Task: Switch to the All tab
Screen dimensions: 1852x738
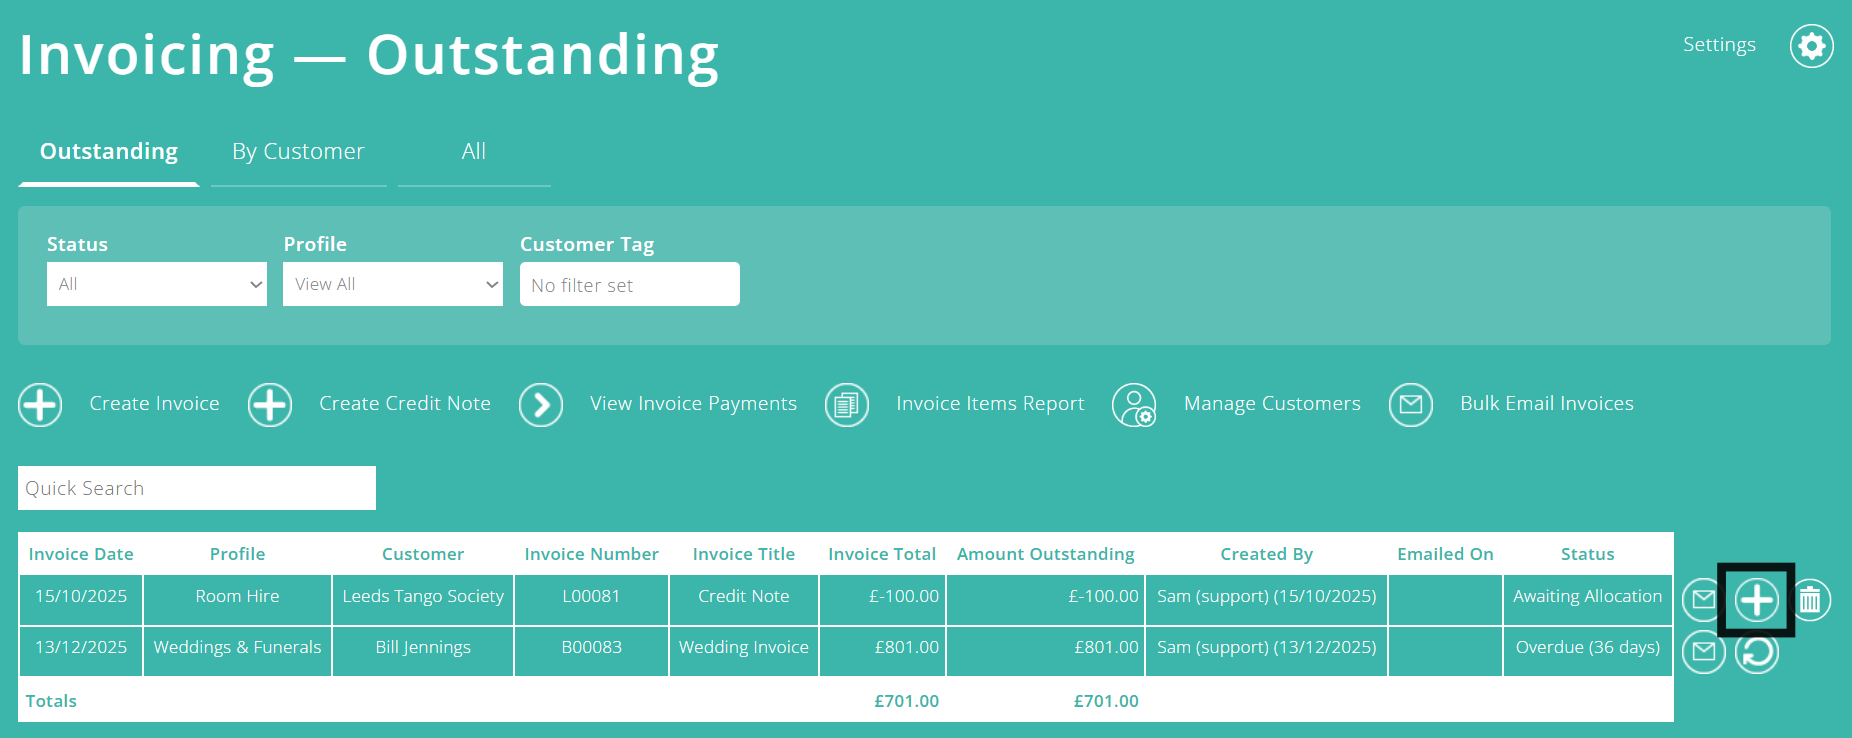Action: [474, 152]
